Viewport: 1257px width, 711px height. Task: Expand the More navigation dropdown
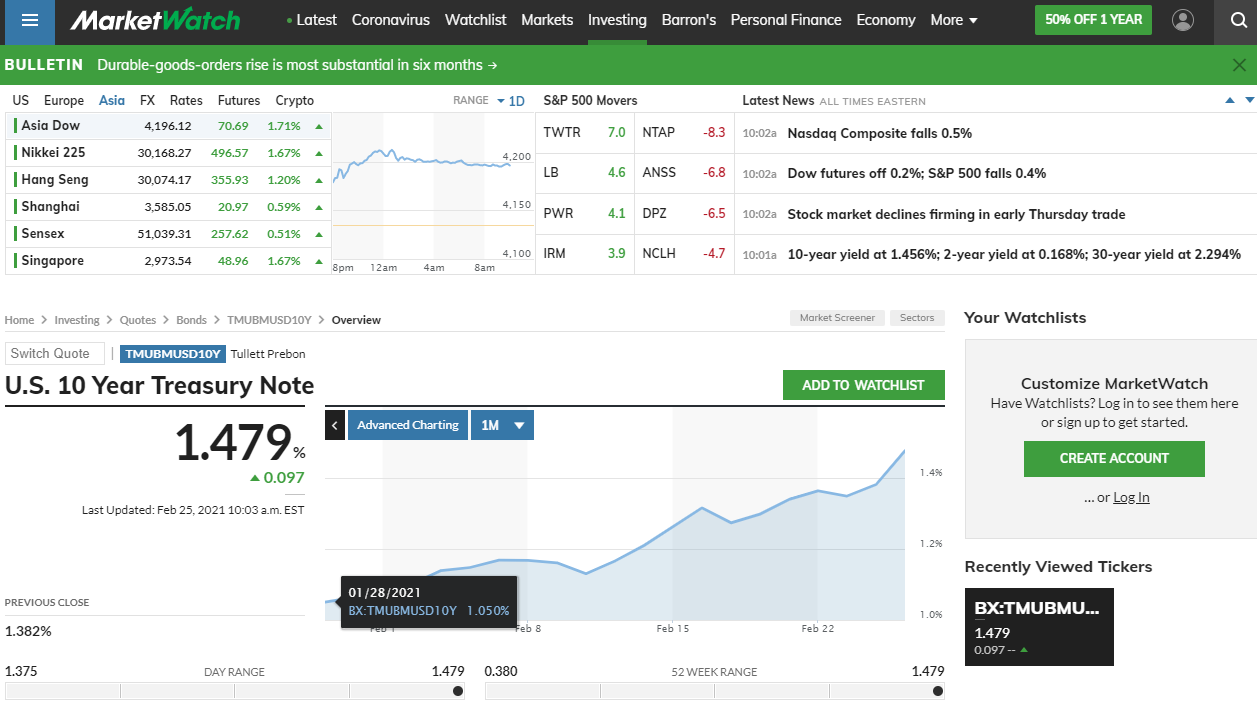(953, 20)
